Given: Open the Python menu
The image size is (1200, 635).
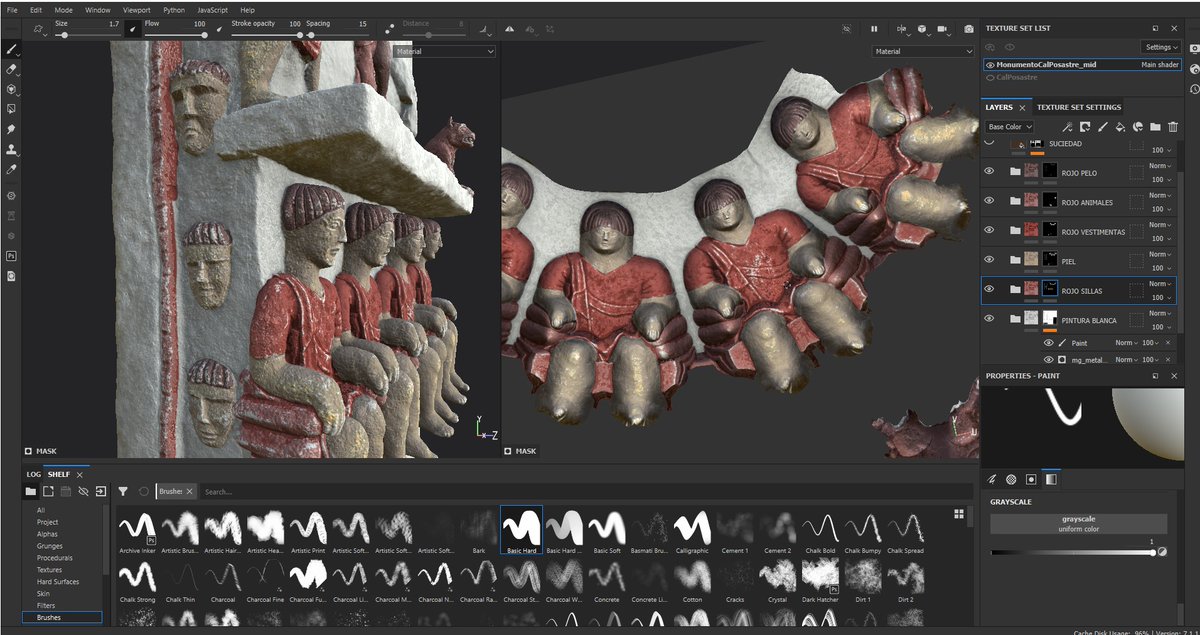Looking at the screenshot, I should pyautogui.click(x=174, y=10).
